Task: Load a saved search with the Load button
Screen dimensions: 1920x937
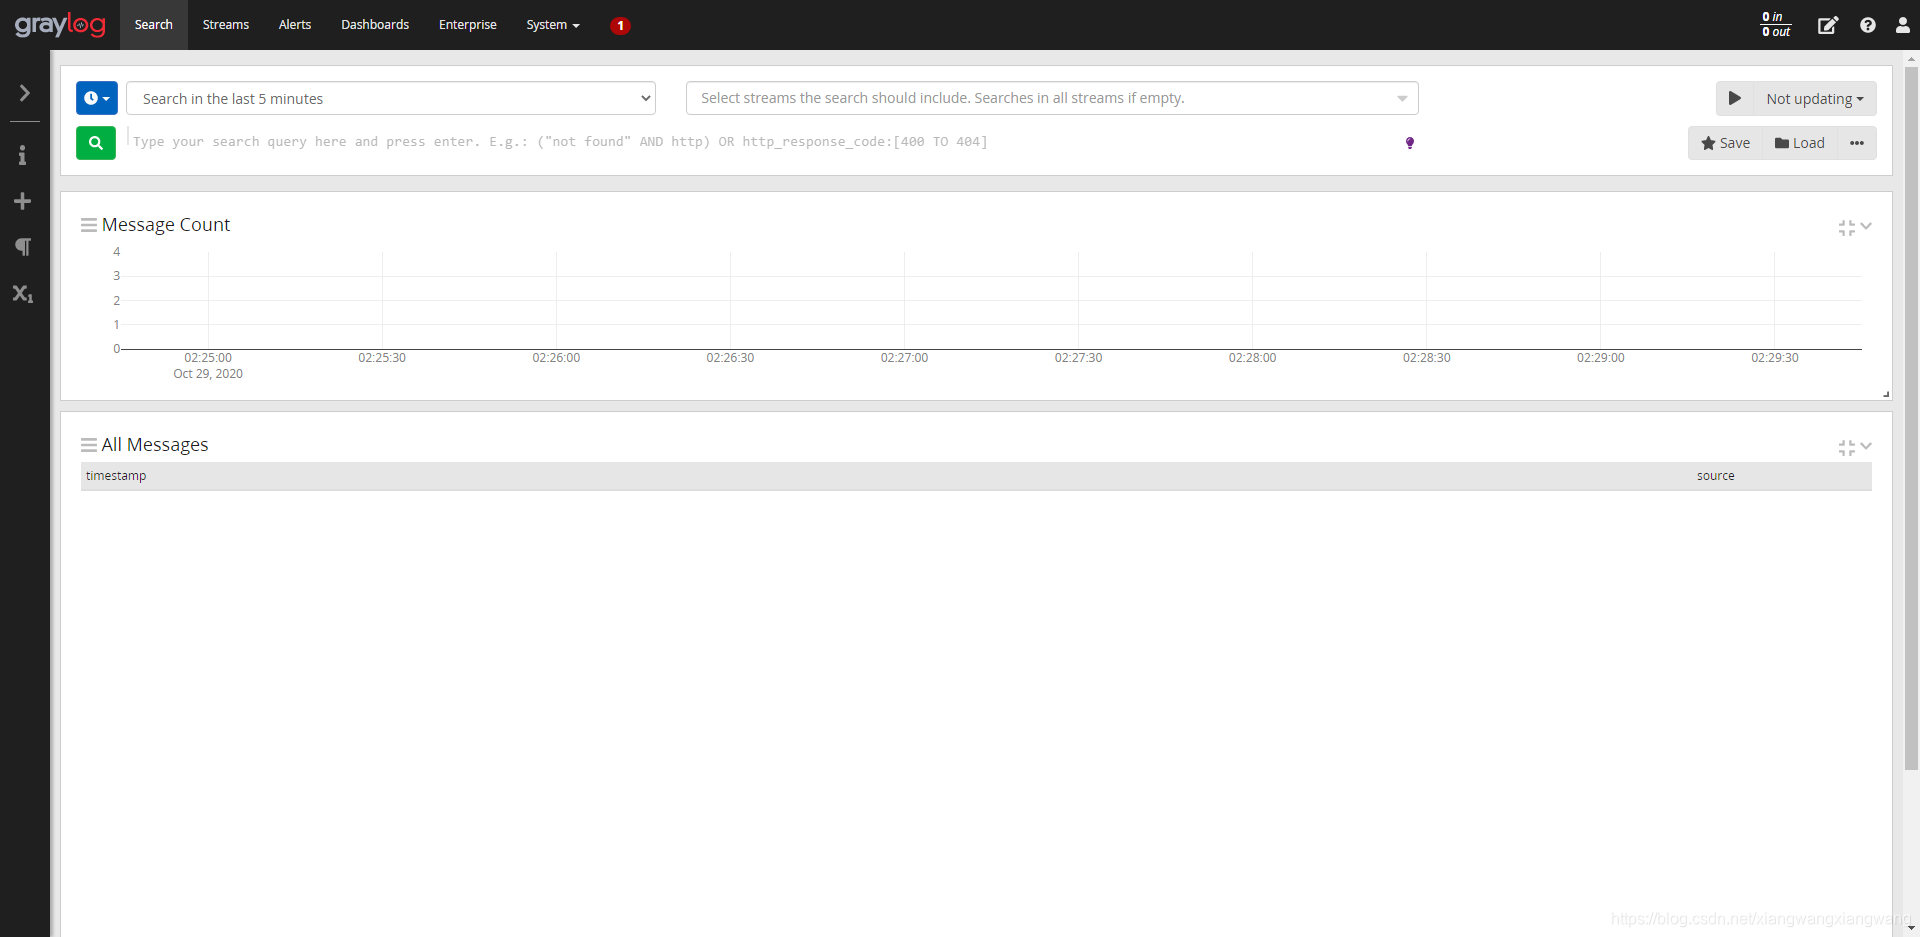Action: (1799, 143)
